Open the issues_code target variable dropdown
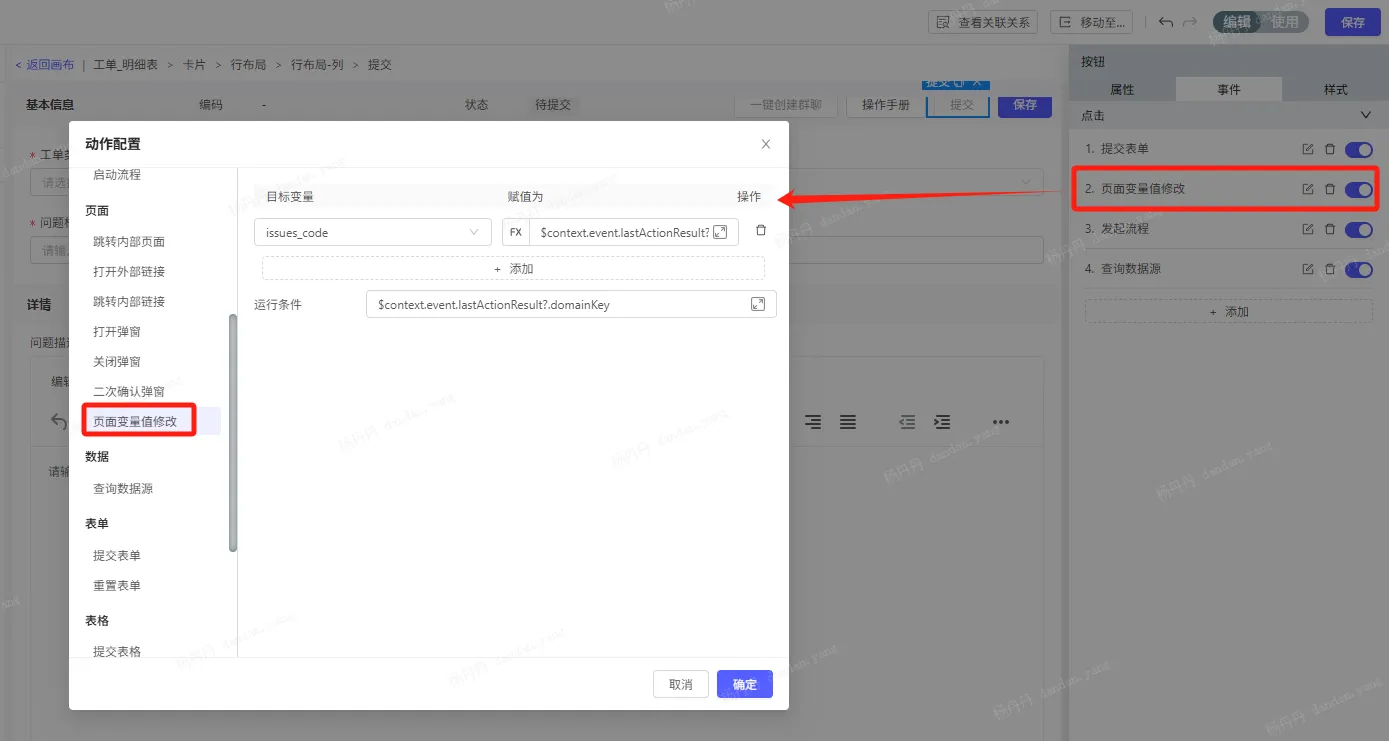The height and width of the screenshot is (741, 1389). [x=372, y=232]
